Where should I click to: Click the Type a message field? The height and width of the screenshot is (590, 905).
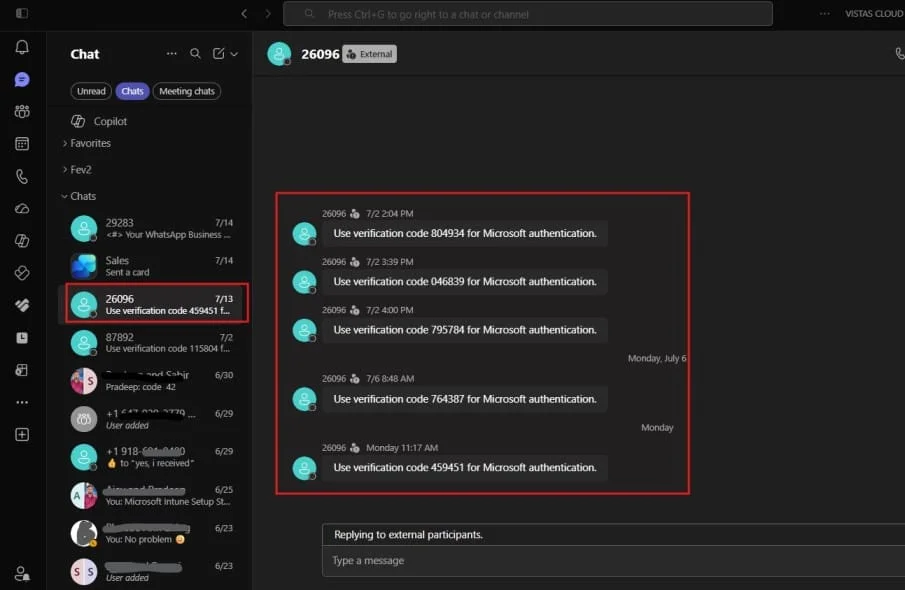(614, 561)
